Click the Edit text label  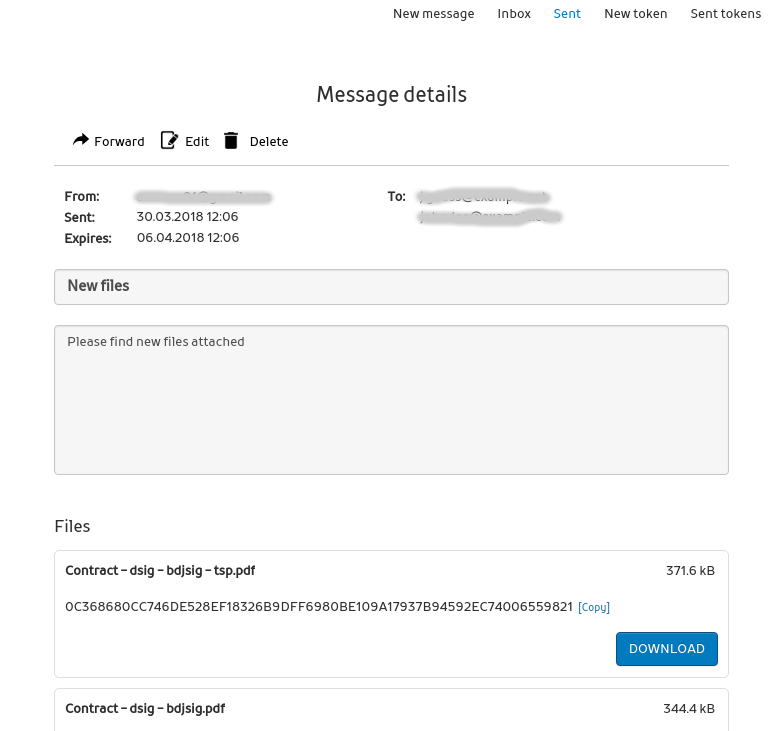[x=197, y=142]
